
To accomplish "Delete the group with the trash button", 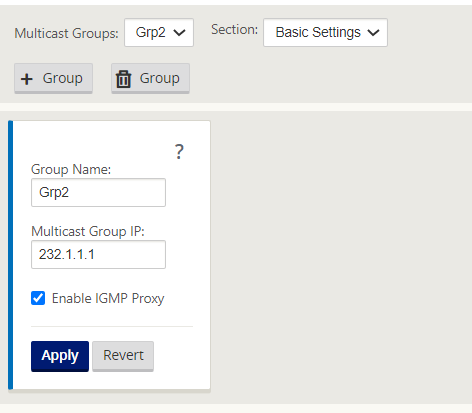I will tap(150, 78).
